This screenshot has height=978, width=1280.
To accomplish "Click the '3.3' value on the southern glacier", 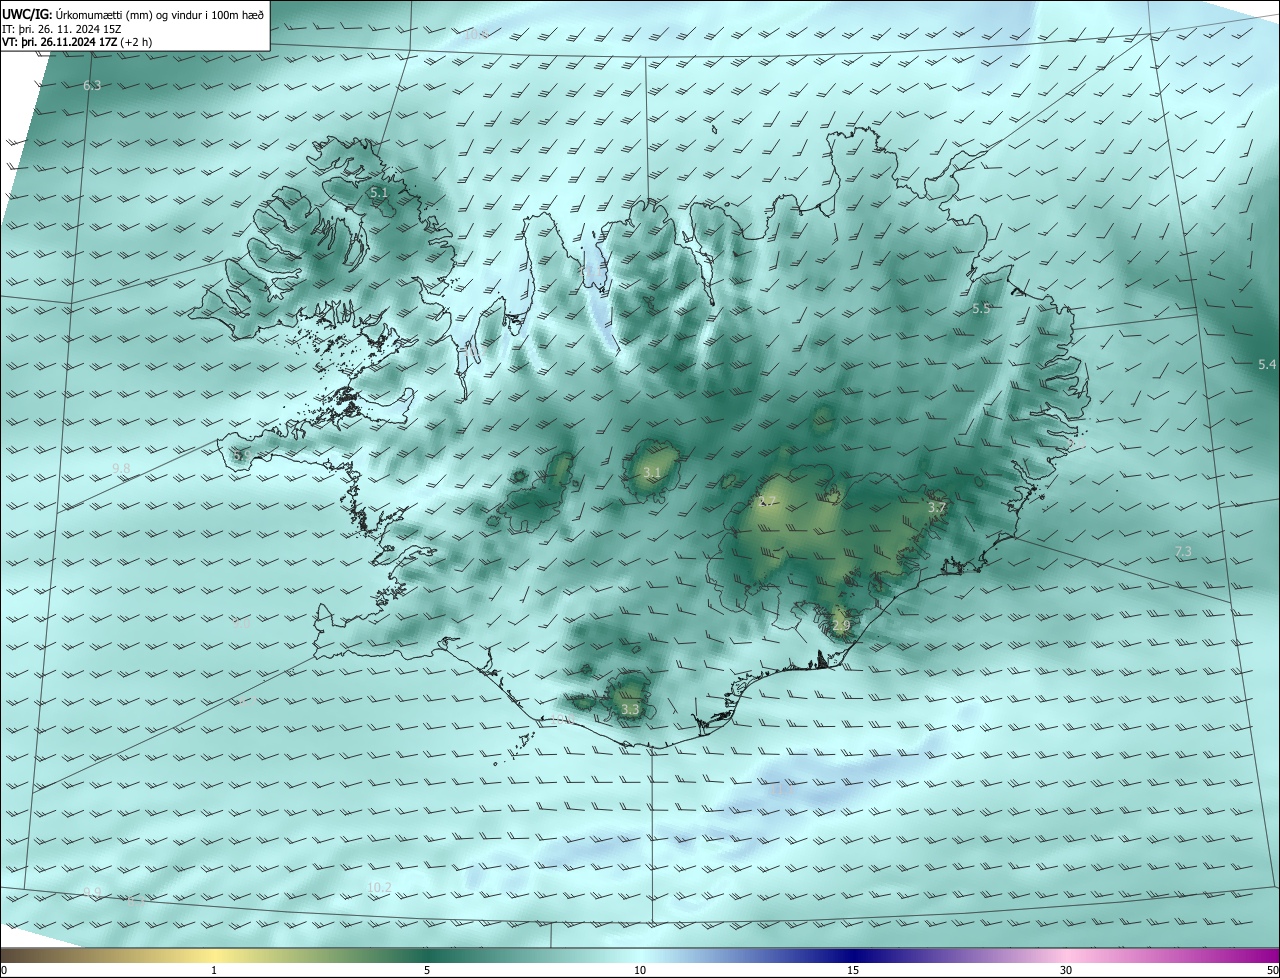I will (x=630, y=710).
